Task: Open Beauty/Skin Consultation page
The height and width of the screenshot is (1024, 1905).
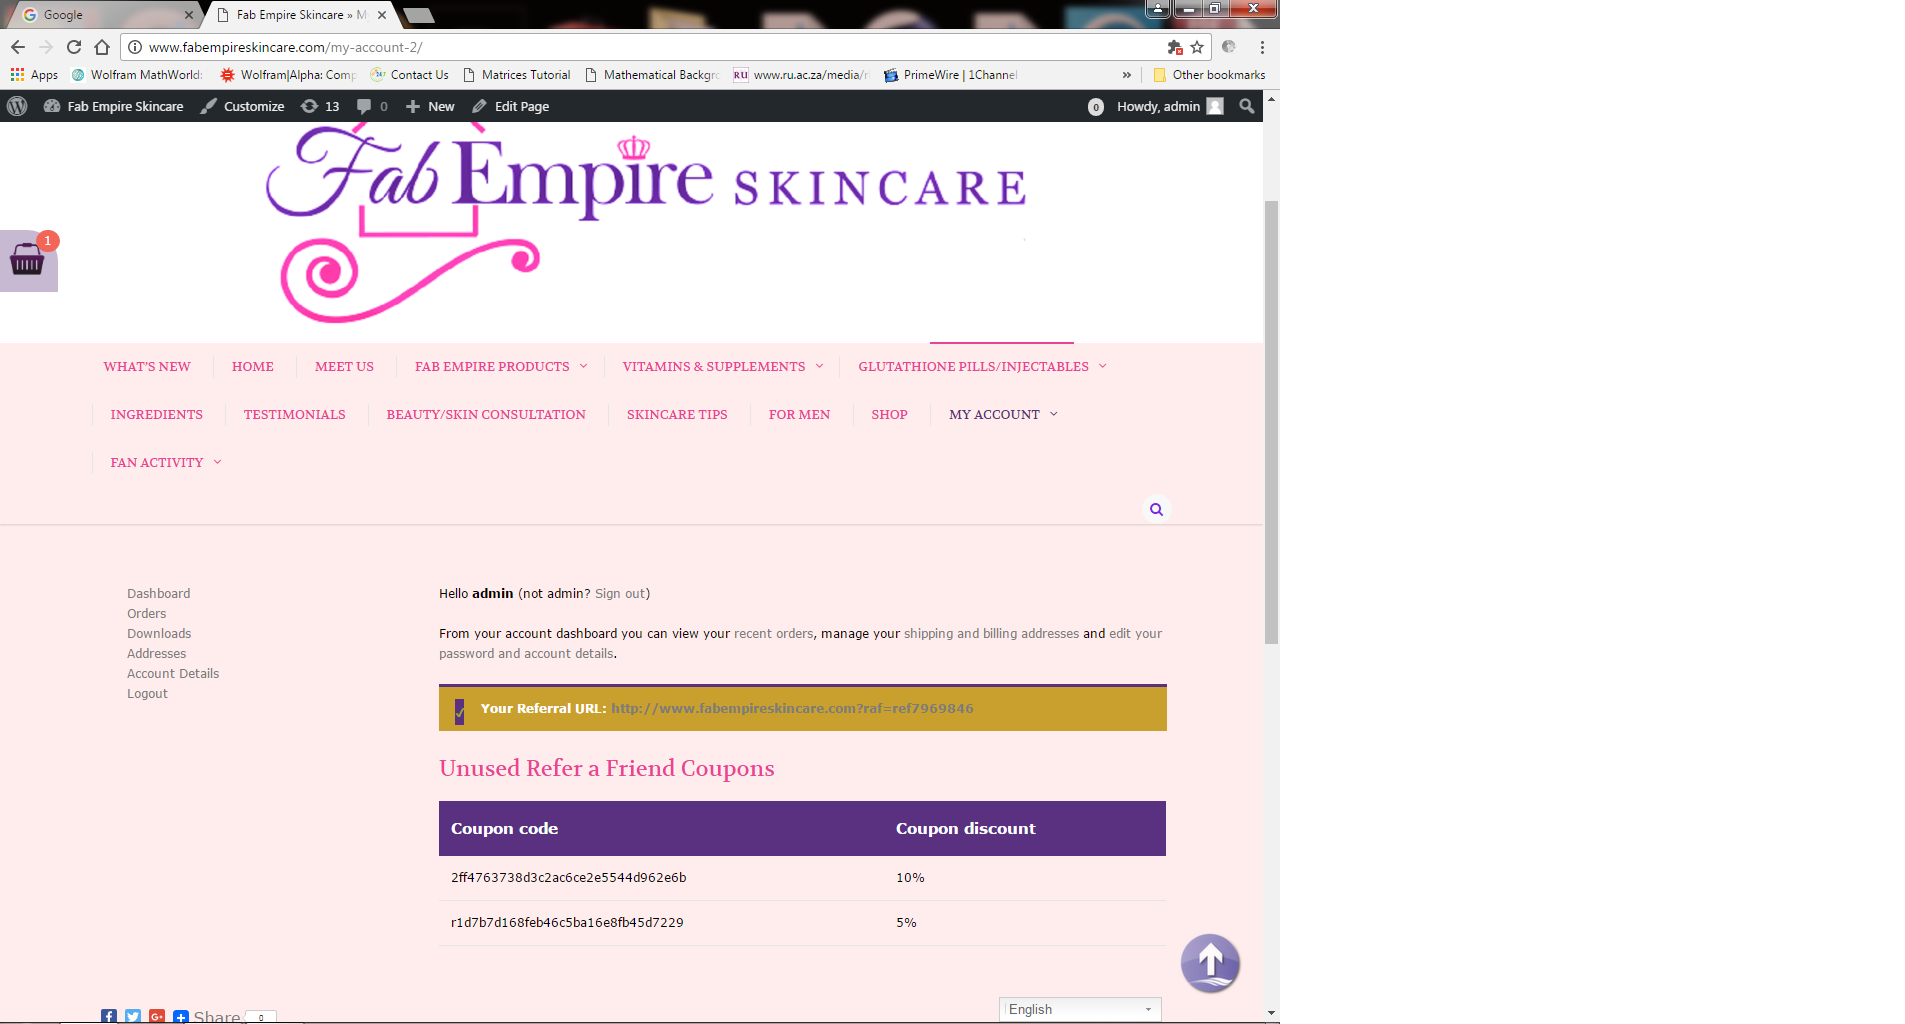Action: point(486,414)
